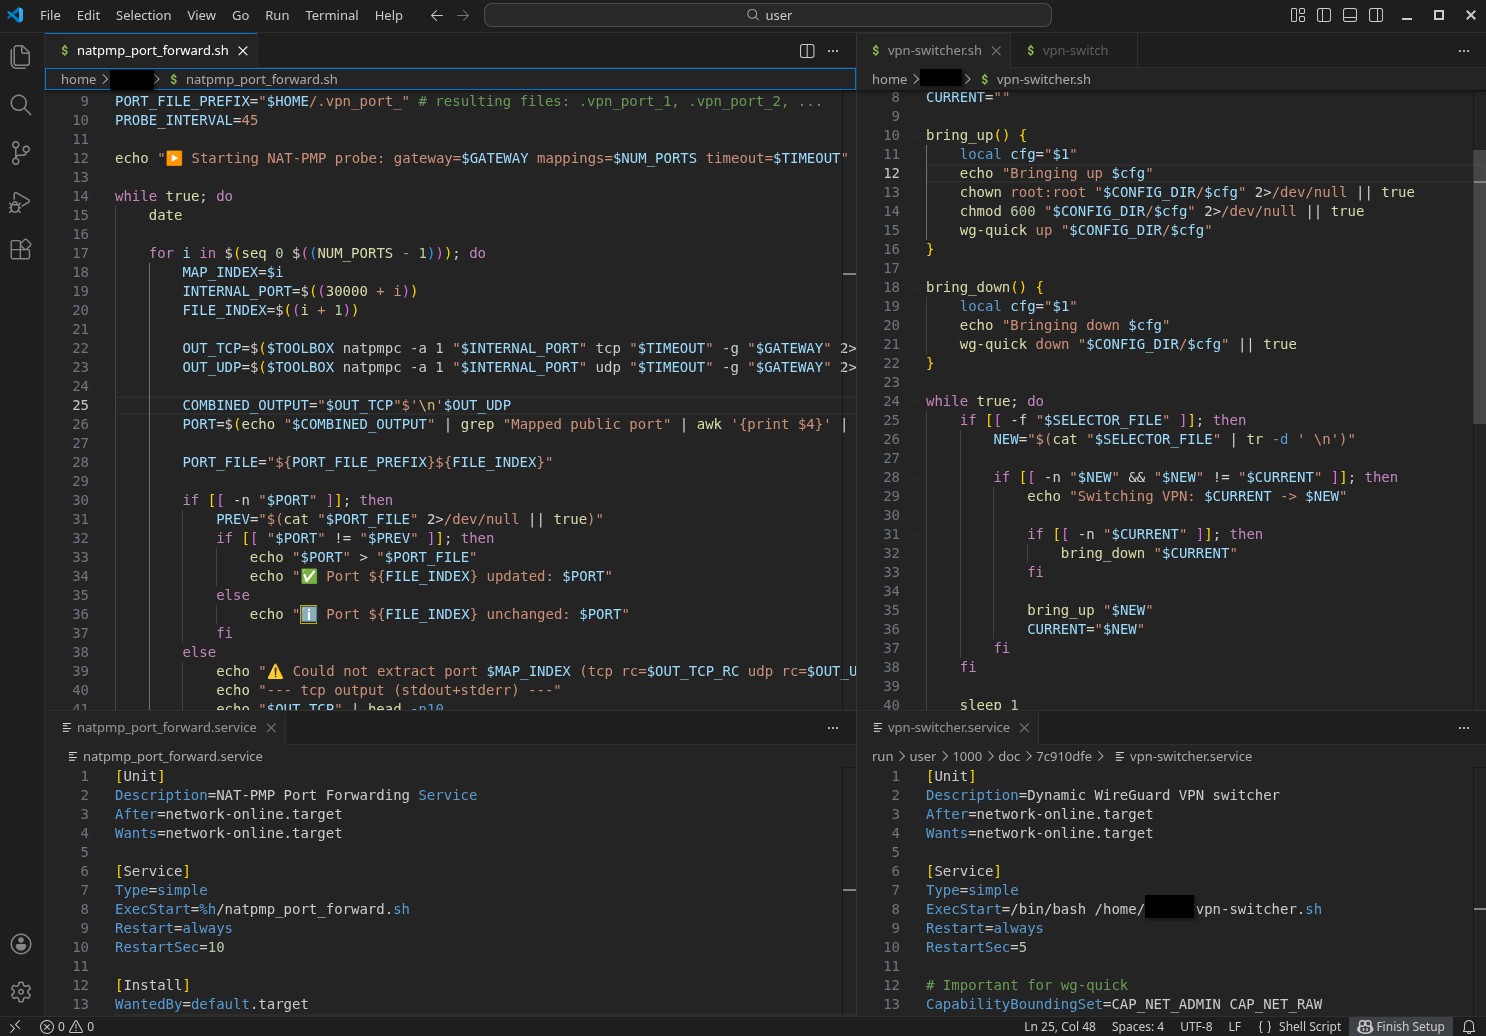Toggle the primary side bar layout button
The width and height of the screenshot is (1486, 1036).
coord(1324,15)
